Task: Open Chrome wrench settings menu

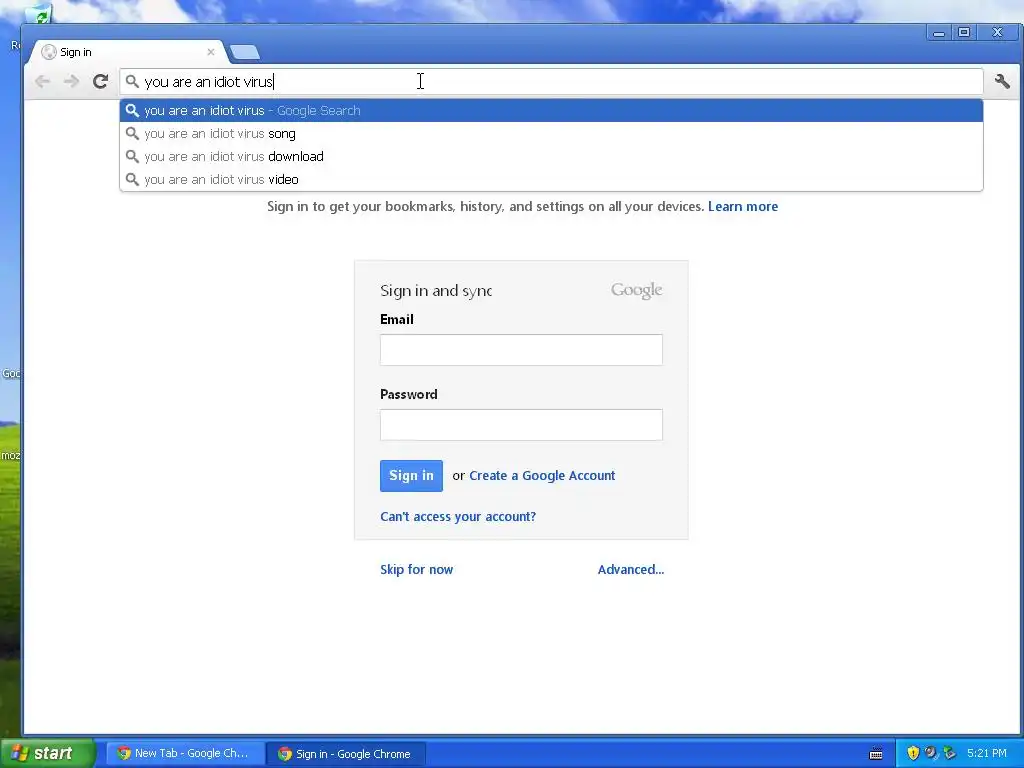Action: tap(1002, 82)
